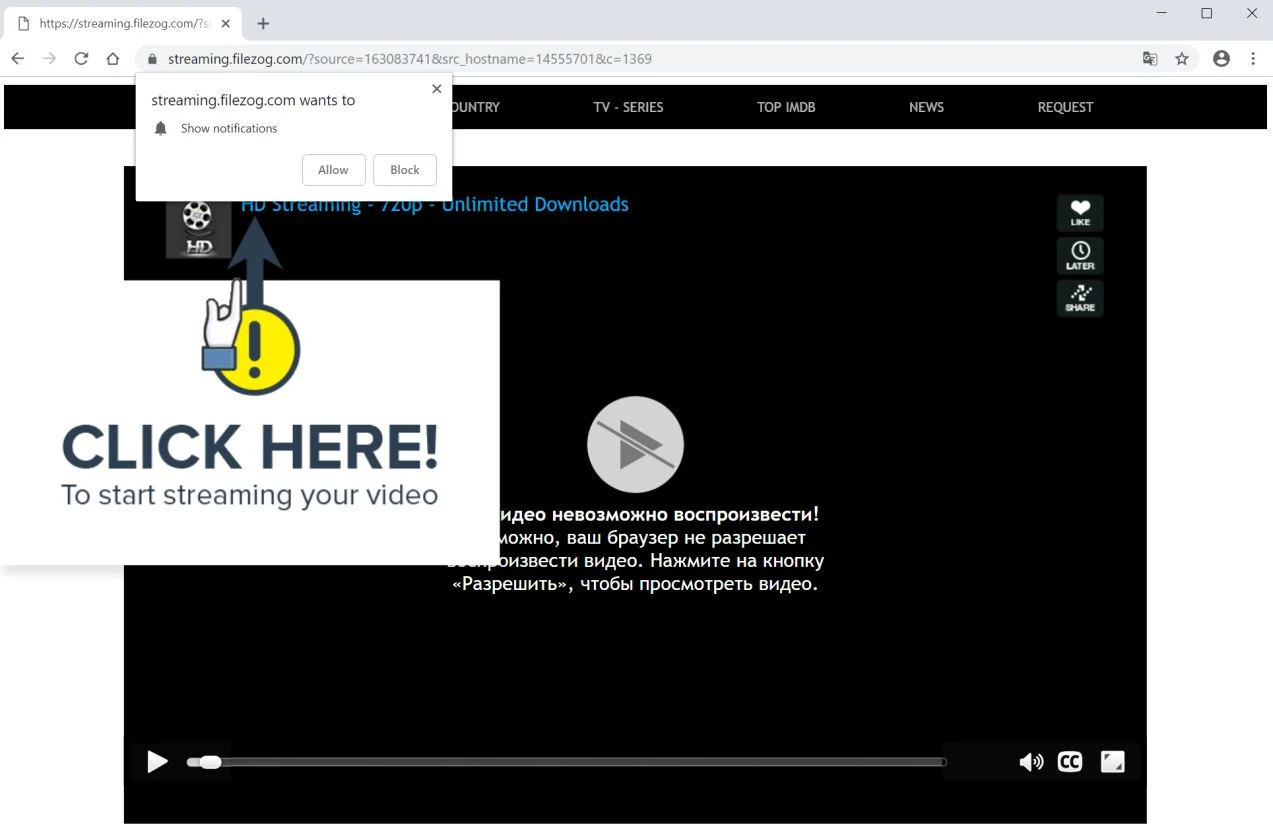Open a new tab with the plus button
Image resolution: width=1273 pixels, height=827 pixels.
[263, 23]
